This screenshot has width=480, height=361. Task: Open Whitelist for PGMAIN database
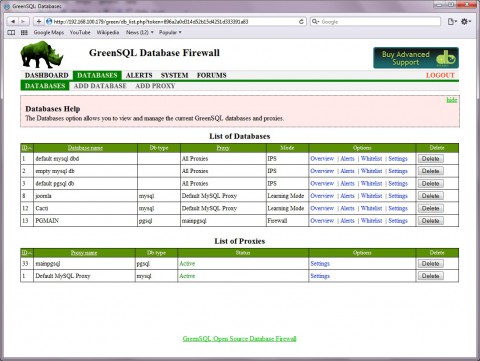pos(371,221)
